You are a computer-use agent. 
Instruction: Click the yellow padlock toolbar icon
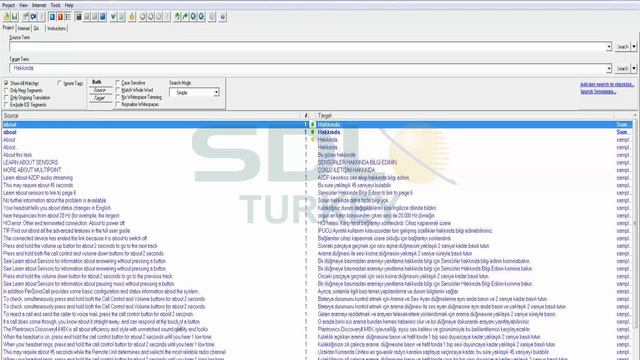132,17
